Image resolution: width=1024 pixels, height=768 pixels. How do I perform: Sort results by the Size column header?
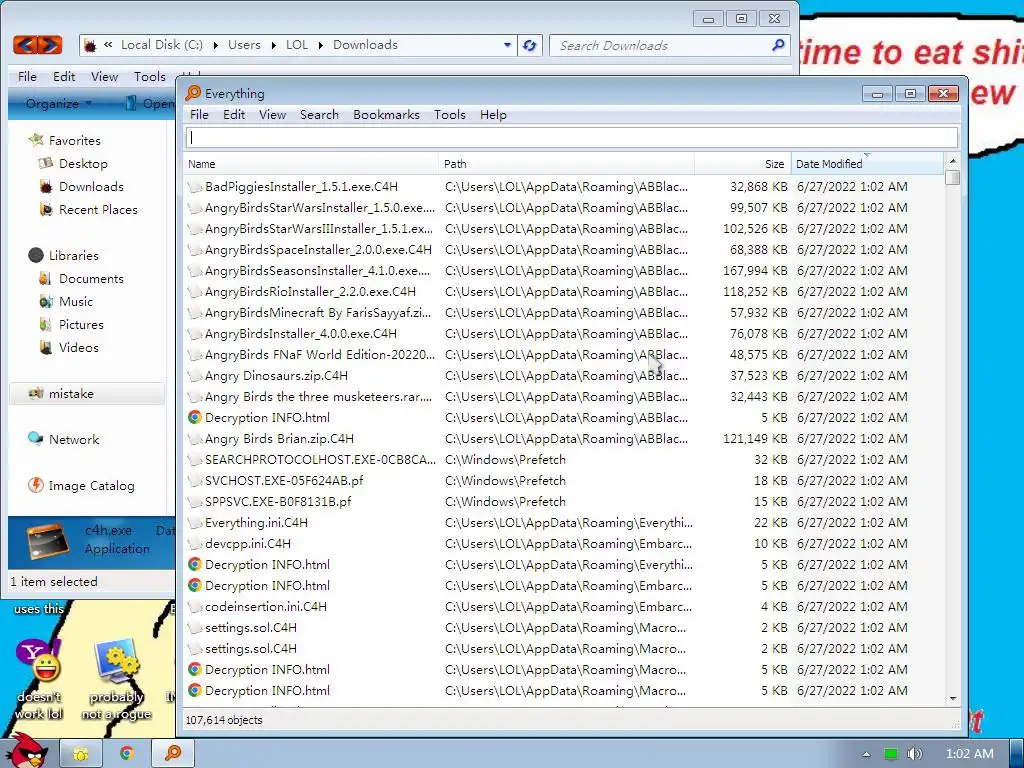[743, 164]
